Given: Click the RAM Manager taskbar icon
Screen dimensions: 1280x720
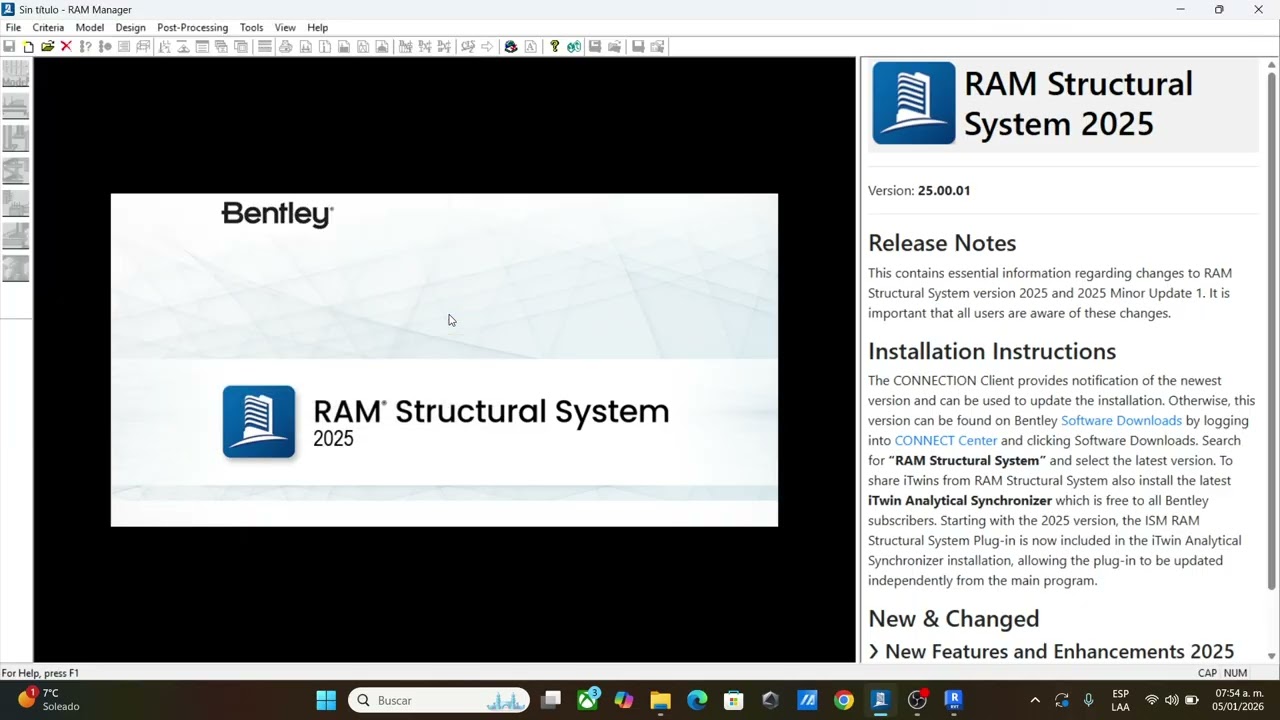Looking at the screenshot, I should [880, 700].
